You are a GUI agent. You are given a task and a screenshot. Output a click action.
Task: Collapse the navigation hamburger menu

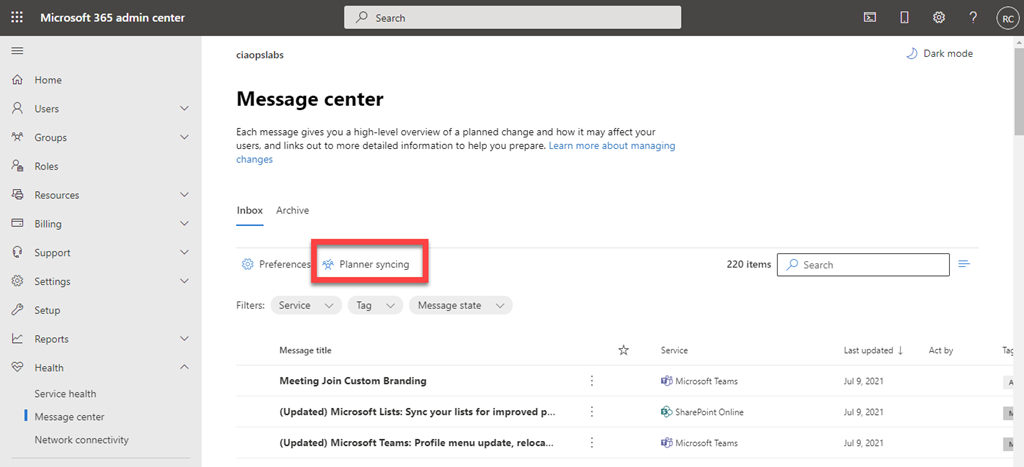click(17, 50)
